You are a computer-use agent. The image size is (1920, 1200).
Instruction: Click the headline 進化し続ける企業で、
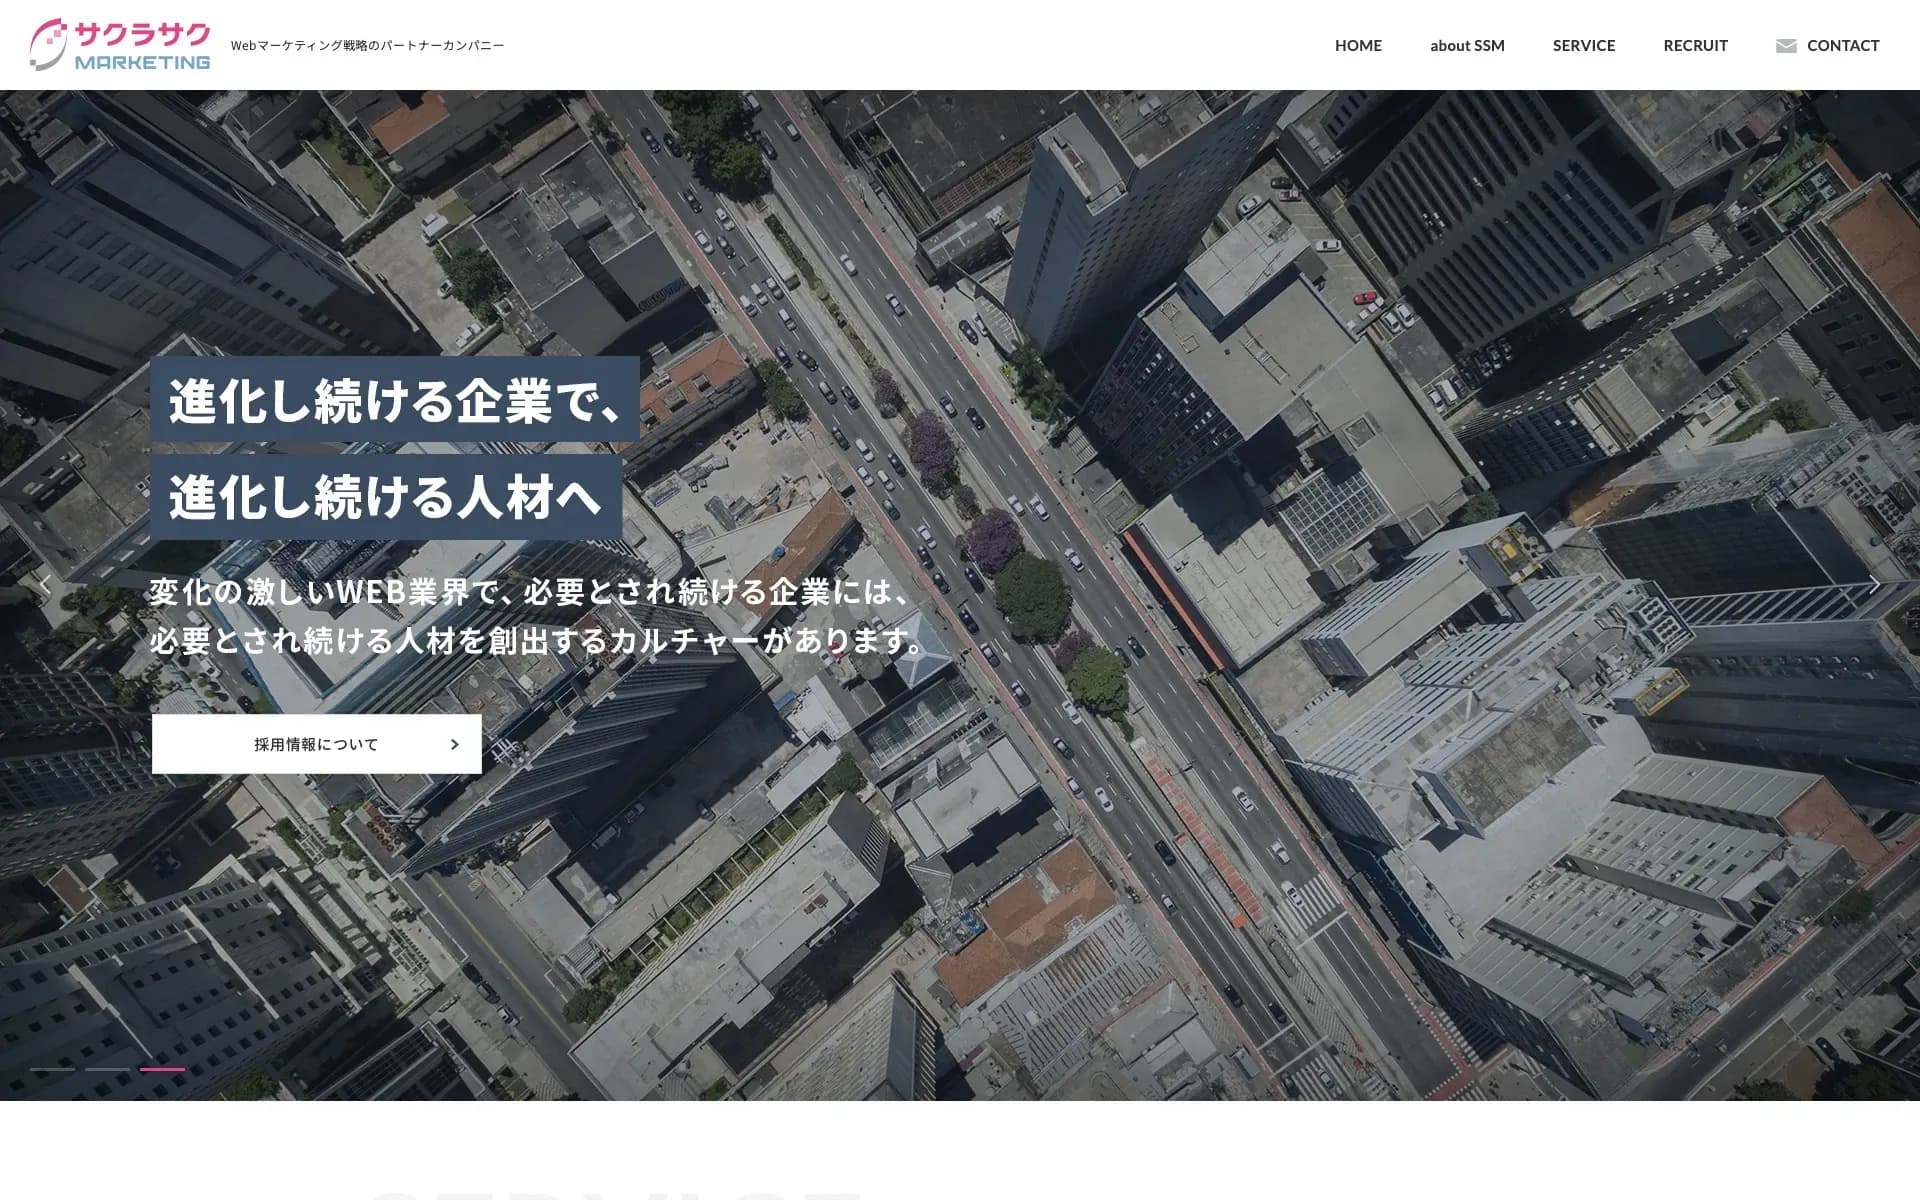395,399
